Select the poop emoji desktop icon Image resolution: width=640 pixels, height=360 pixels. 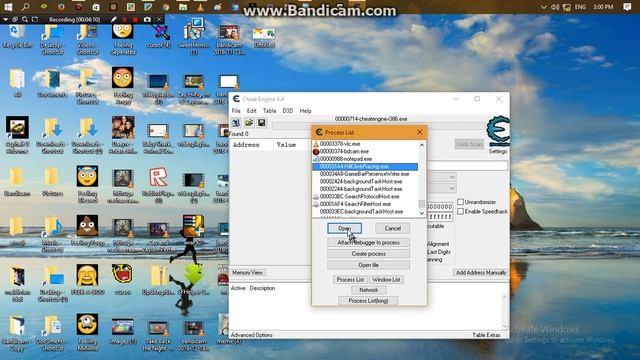87,231
